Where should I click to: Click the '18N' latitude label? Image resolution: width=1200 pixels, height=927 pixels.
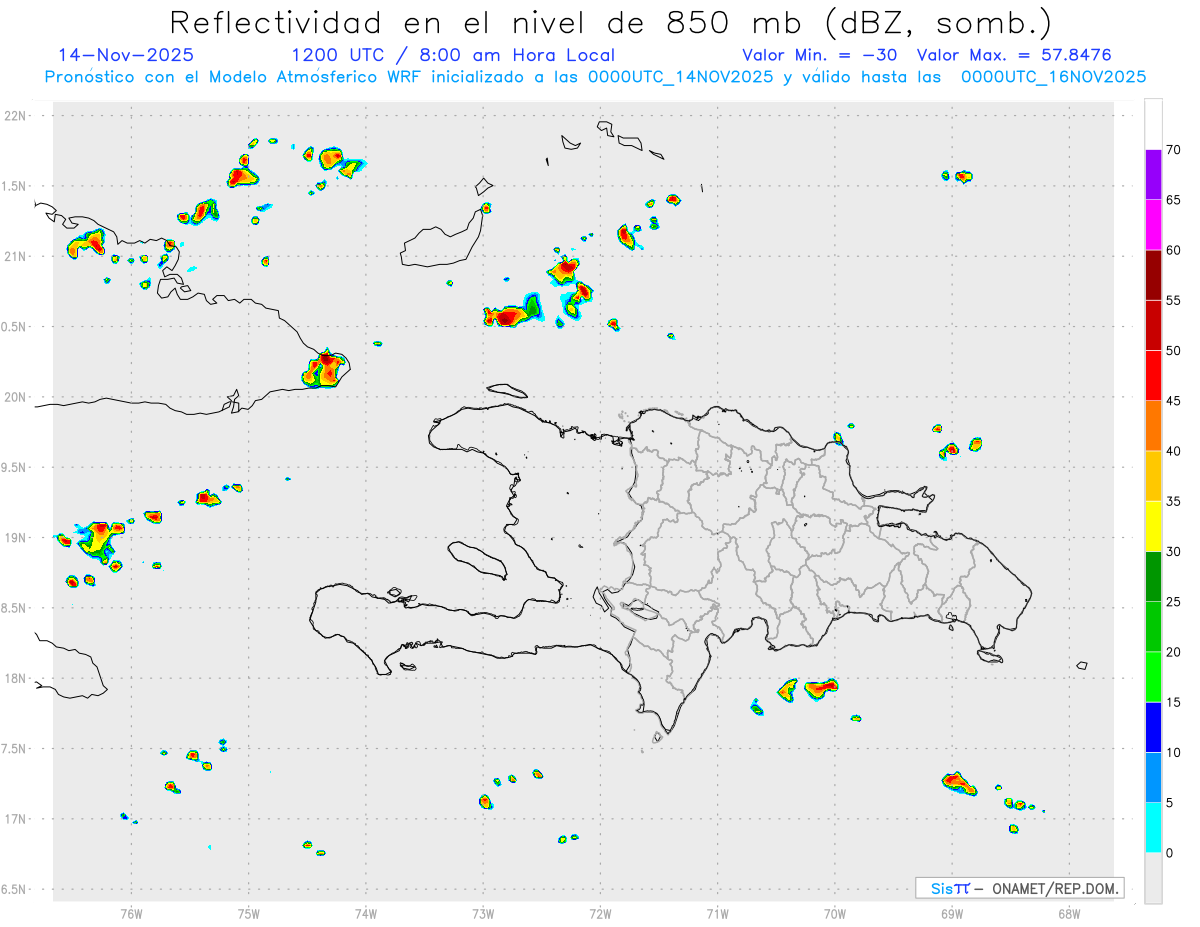click(x=16, y=678)
